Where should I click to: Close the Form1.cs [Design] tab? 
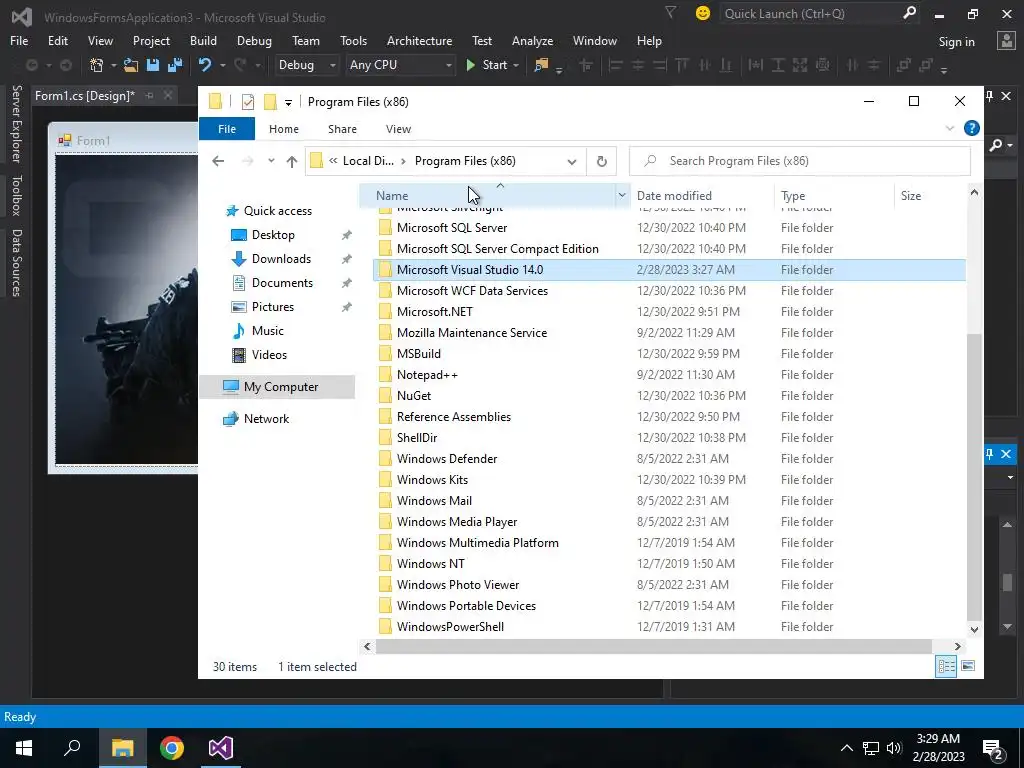(168, 95)
